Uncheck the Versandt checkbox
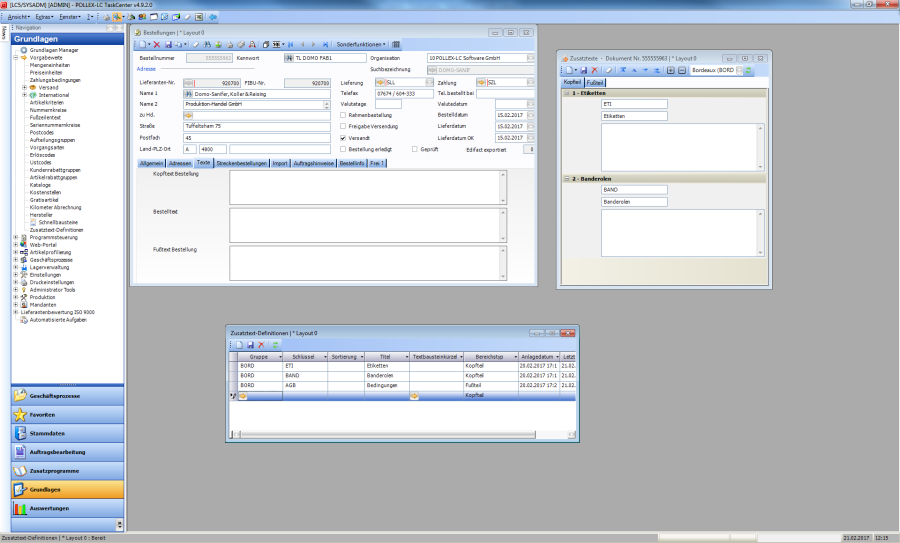Image resolution: width=900 pixels, height=543 pixels. point(344,138)
